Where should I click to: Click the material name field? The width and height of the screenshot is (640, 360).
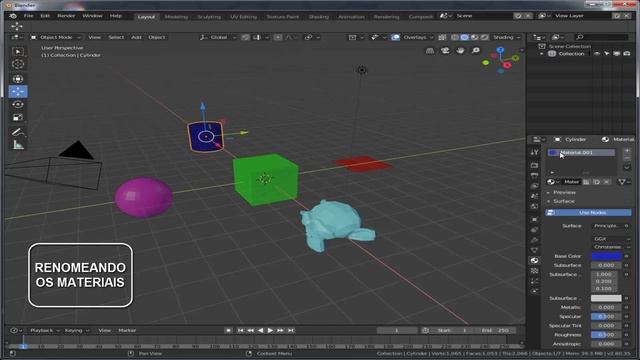pos(571,182)
